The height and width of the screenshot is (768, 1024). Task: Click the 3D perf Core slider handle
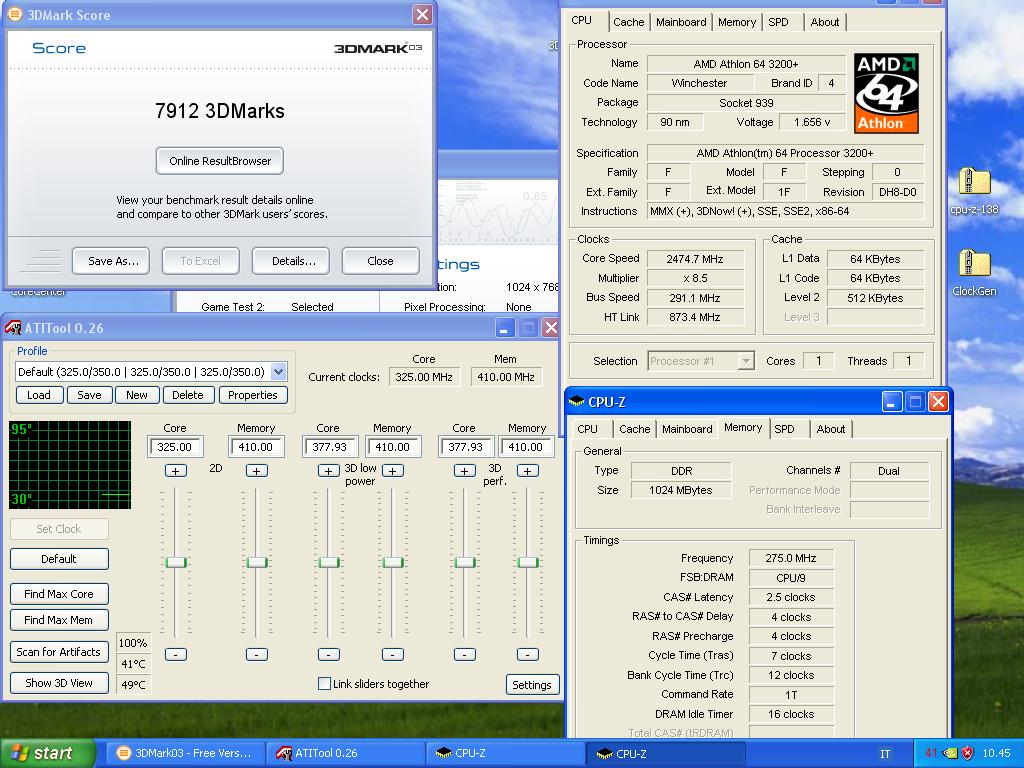click(464, 562)
